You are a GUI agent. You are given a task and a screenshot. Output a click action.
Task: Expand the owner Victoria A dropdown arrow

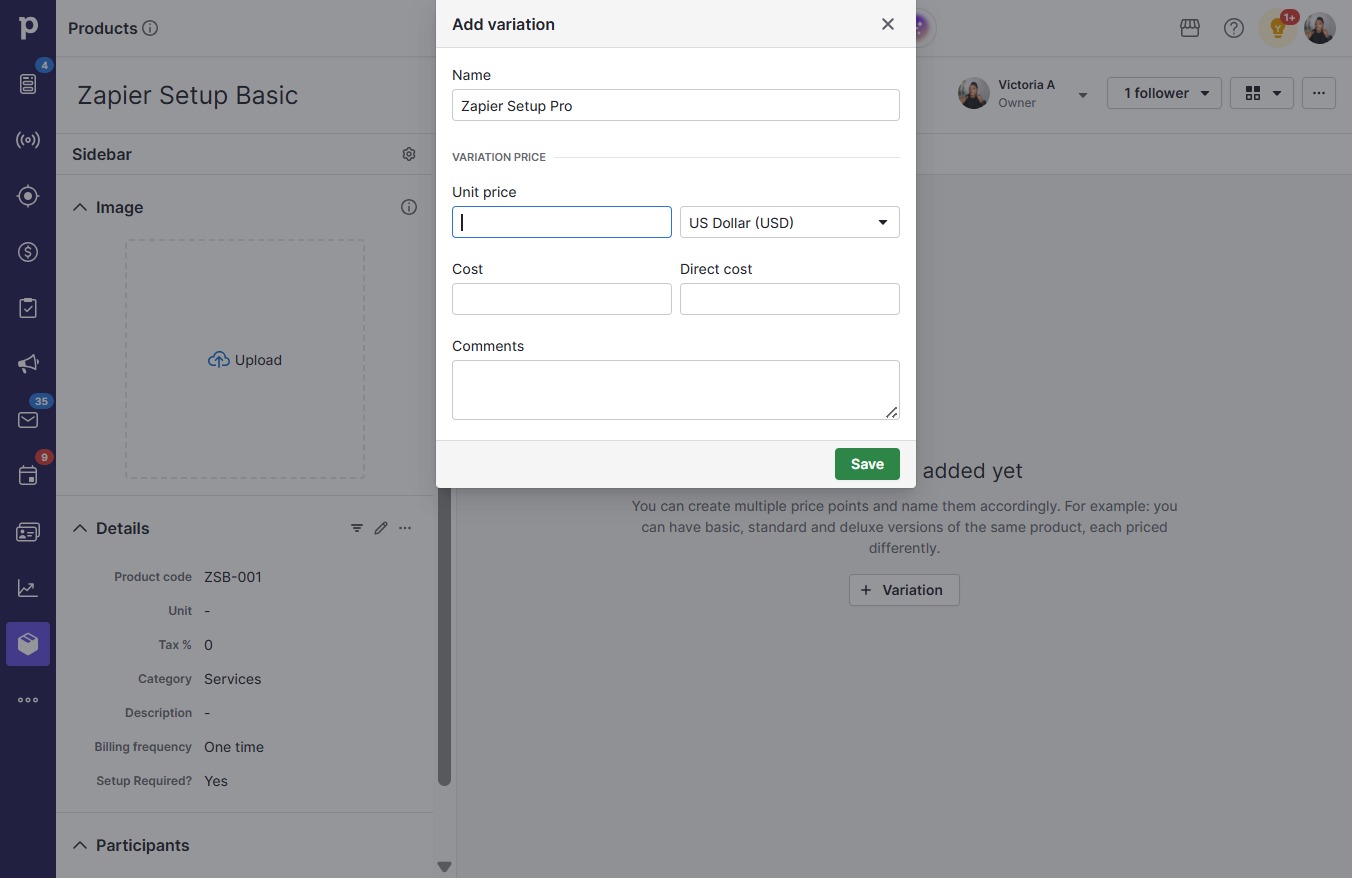click(x=1082, y=95)
